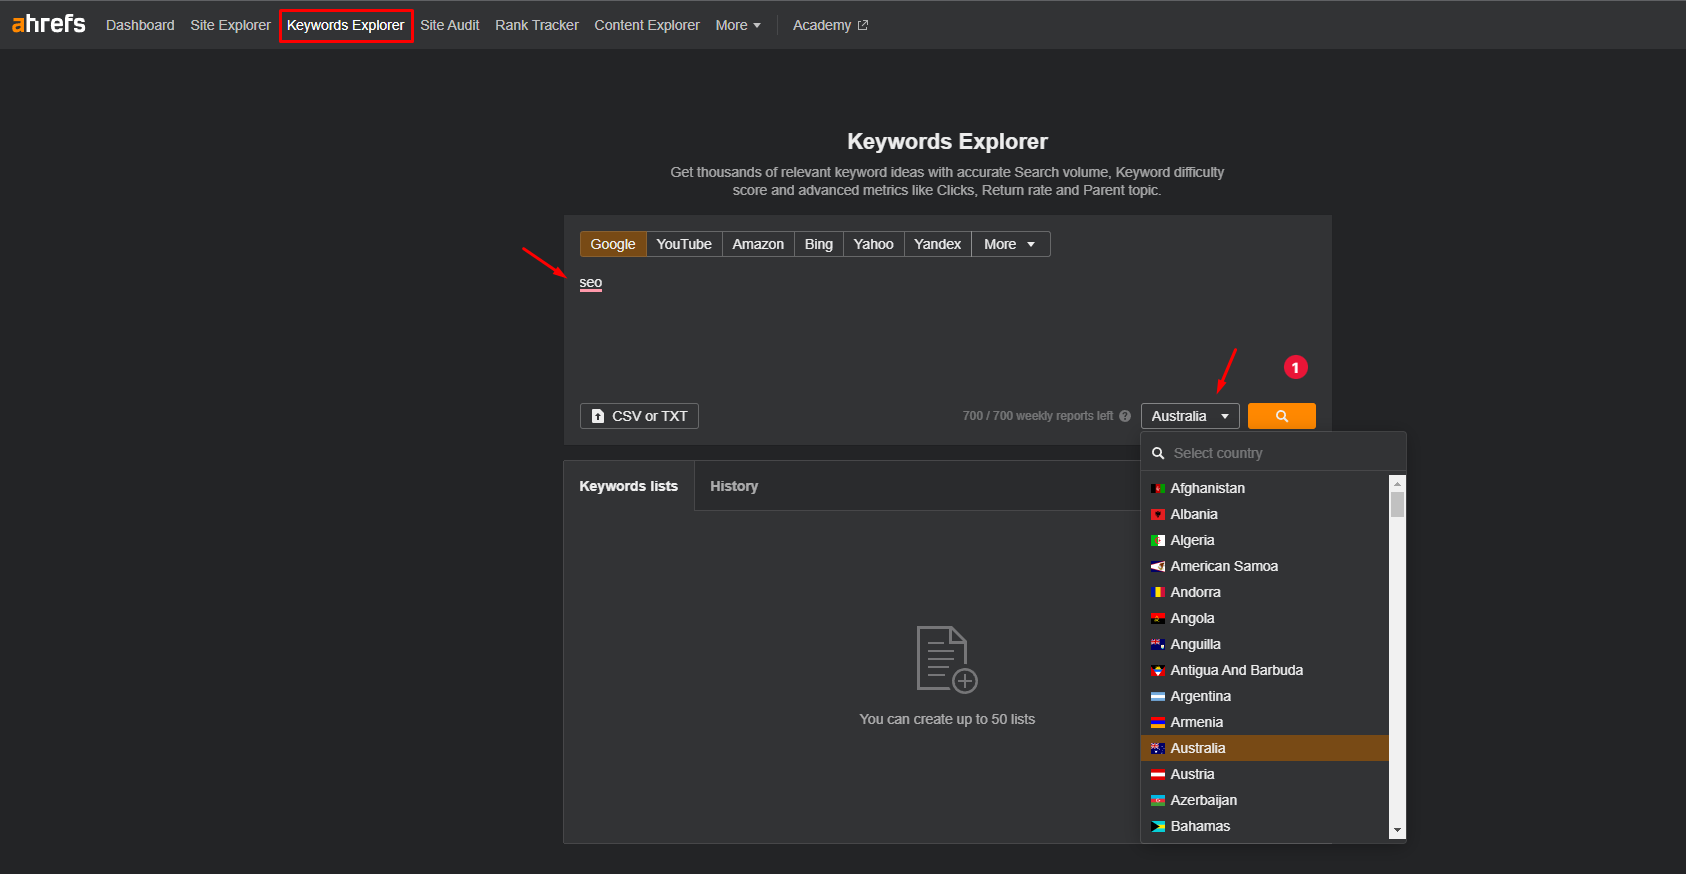Switch to Keywords lists tab
Screen dimensions: 1686x874
(628, 486)
